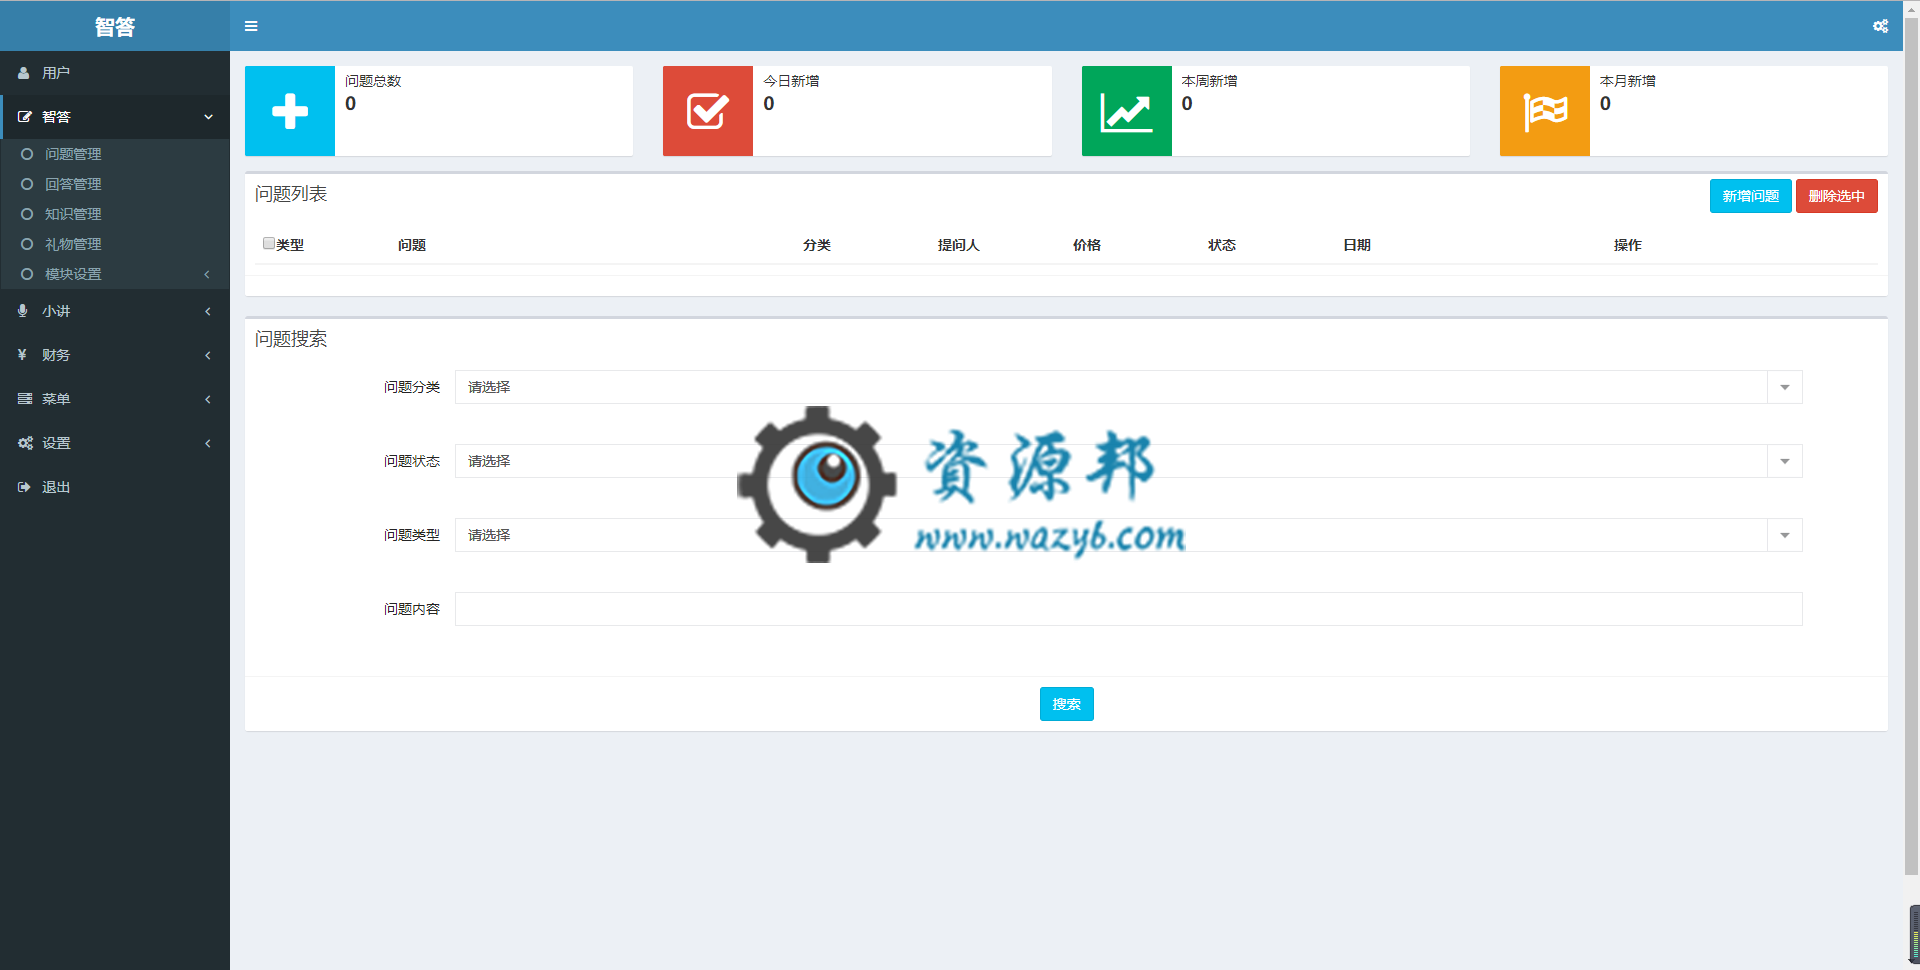Click the arrow of 问题类型 select box
This screenshot has height=970, width=1920.
pyautogui.click(x=1785, y=535)
